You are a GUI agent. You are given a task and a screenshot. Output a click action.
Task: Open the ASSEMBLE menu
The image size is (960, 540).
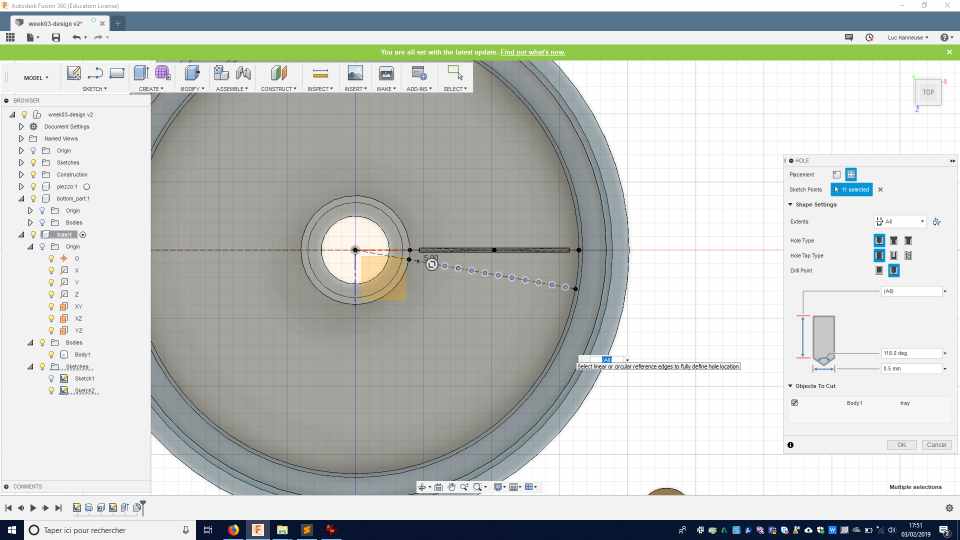coord(232,89)
